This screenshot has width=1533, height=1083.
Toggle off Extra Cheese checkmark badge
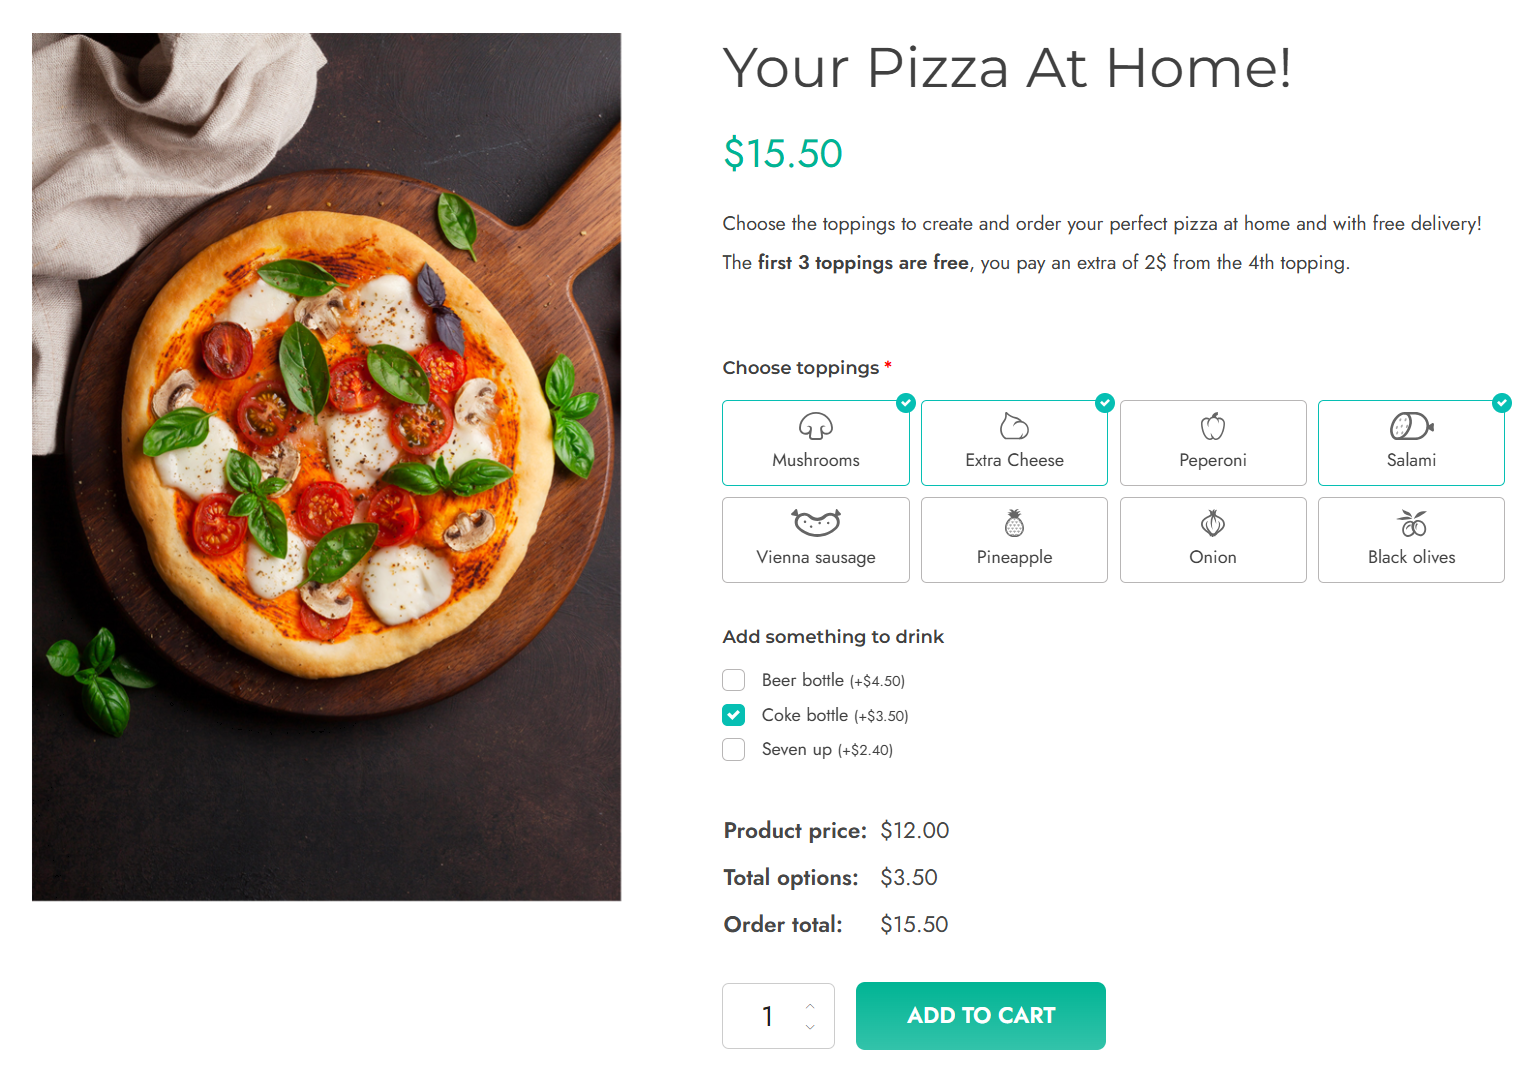[1104, 403]
